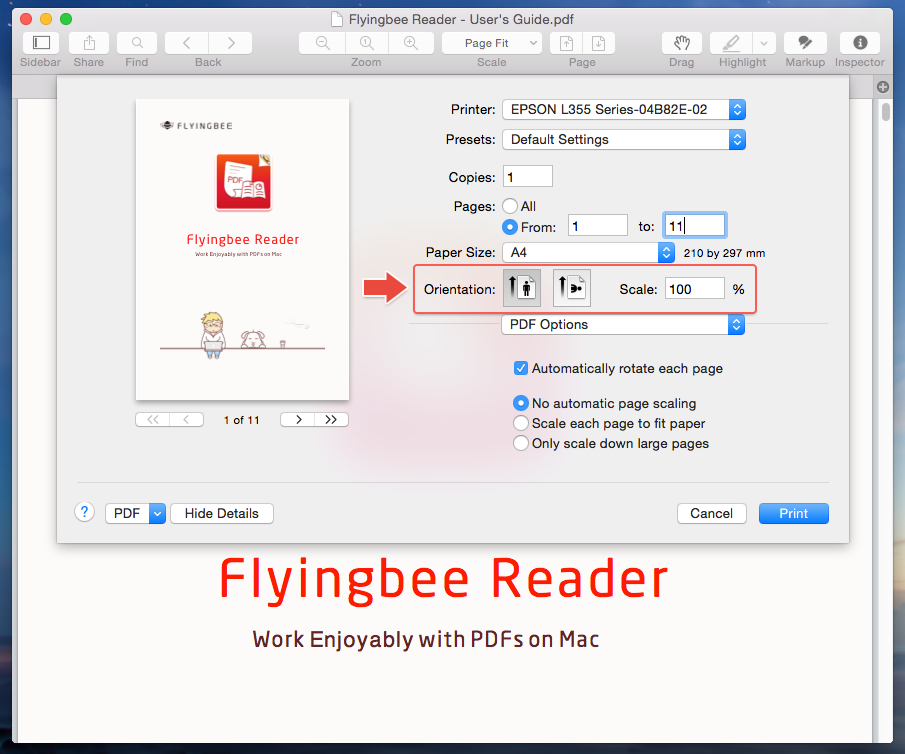This screenshot has width=905, height=754.
Task: Jump to last preview page
Action: click(x=331, y=420)
